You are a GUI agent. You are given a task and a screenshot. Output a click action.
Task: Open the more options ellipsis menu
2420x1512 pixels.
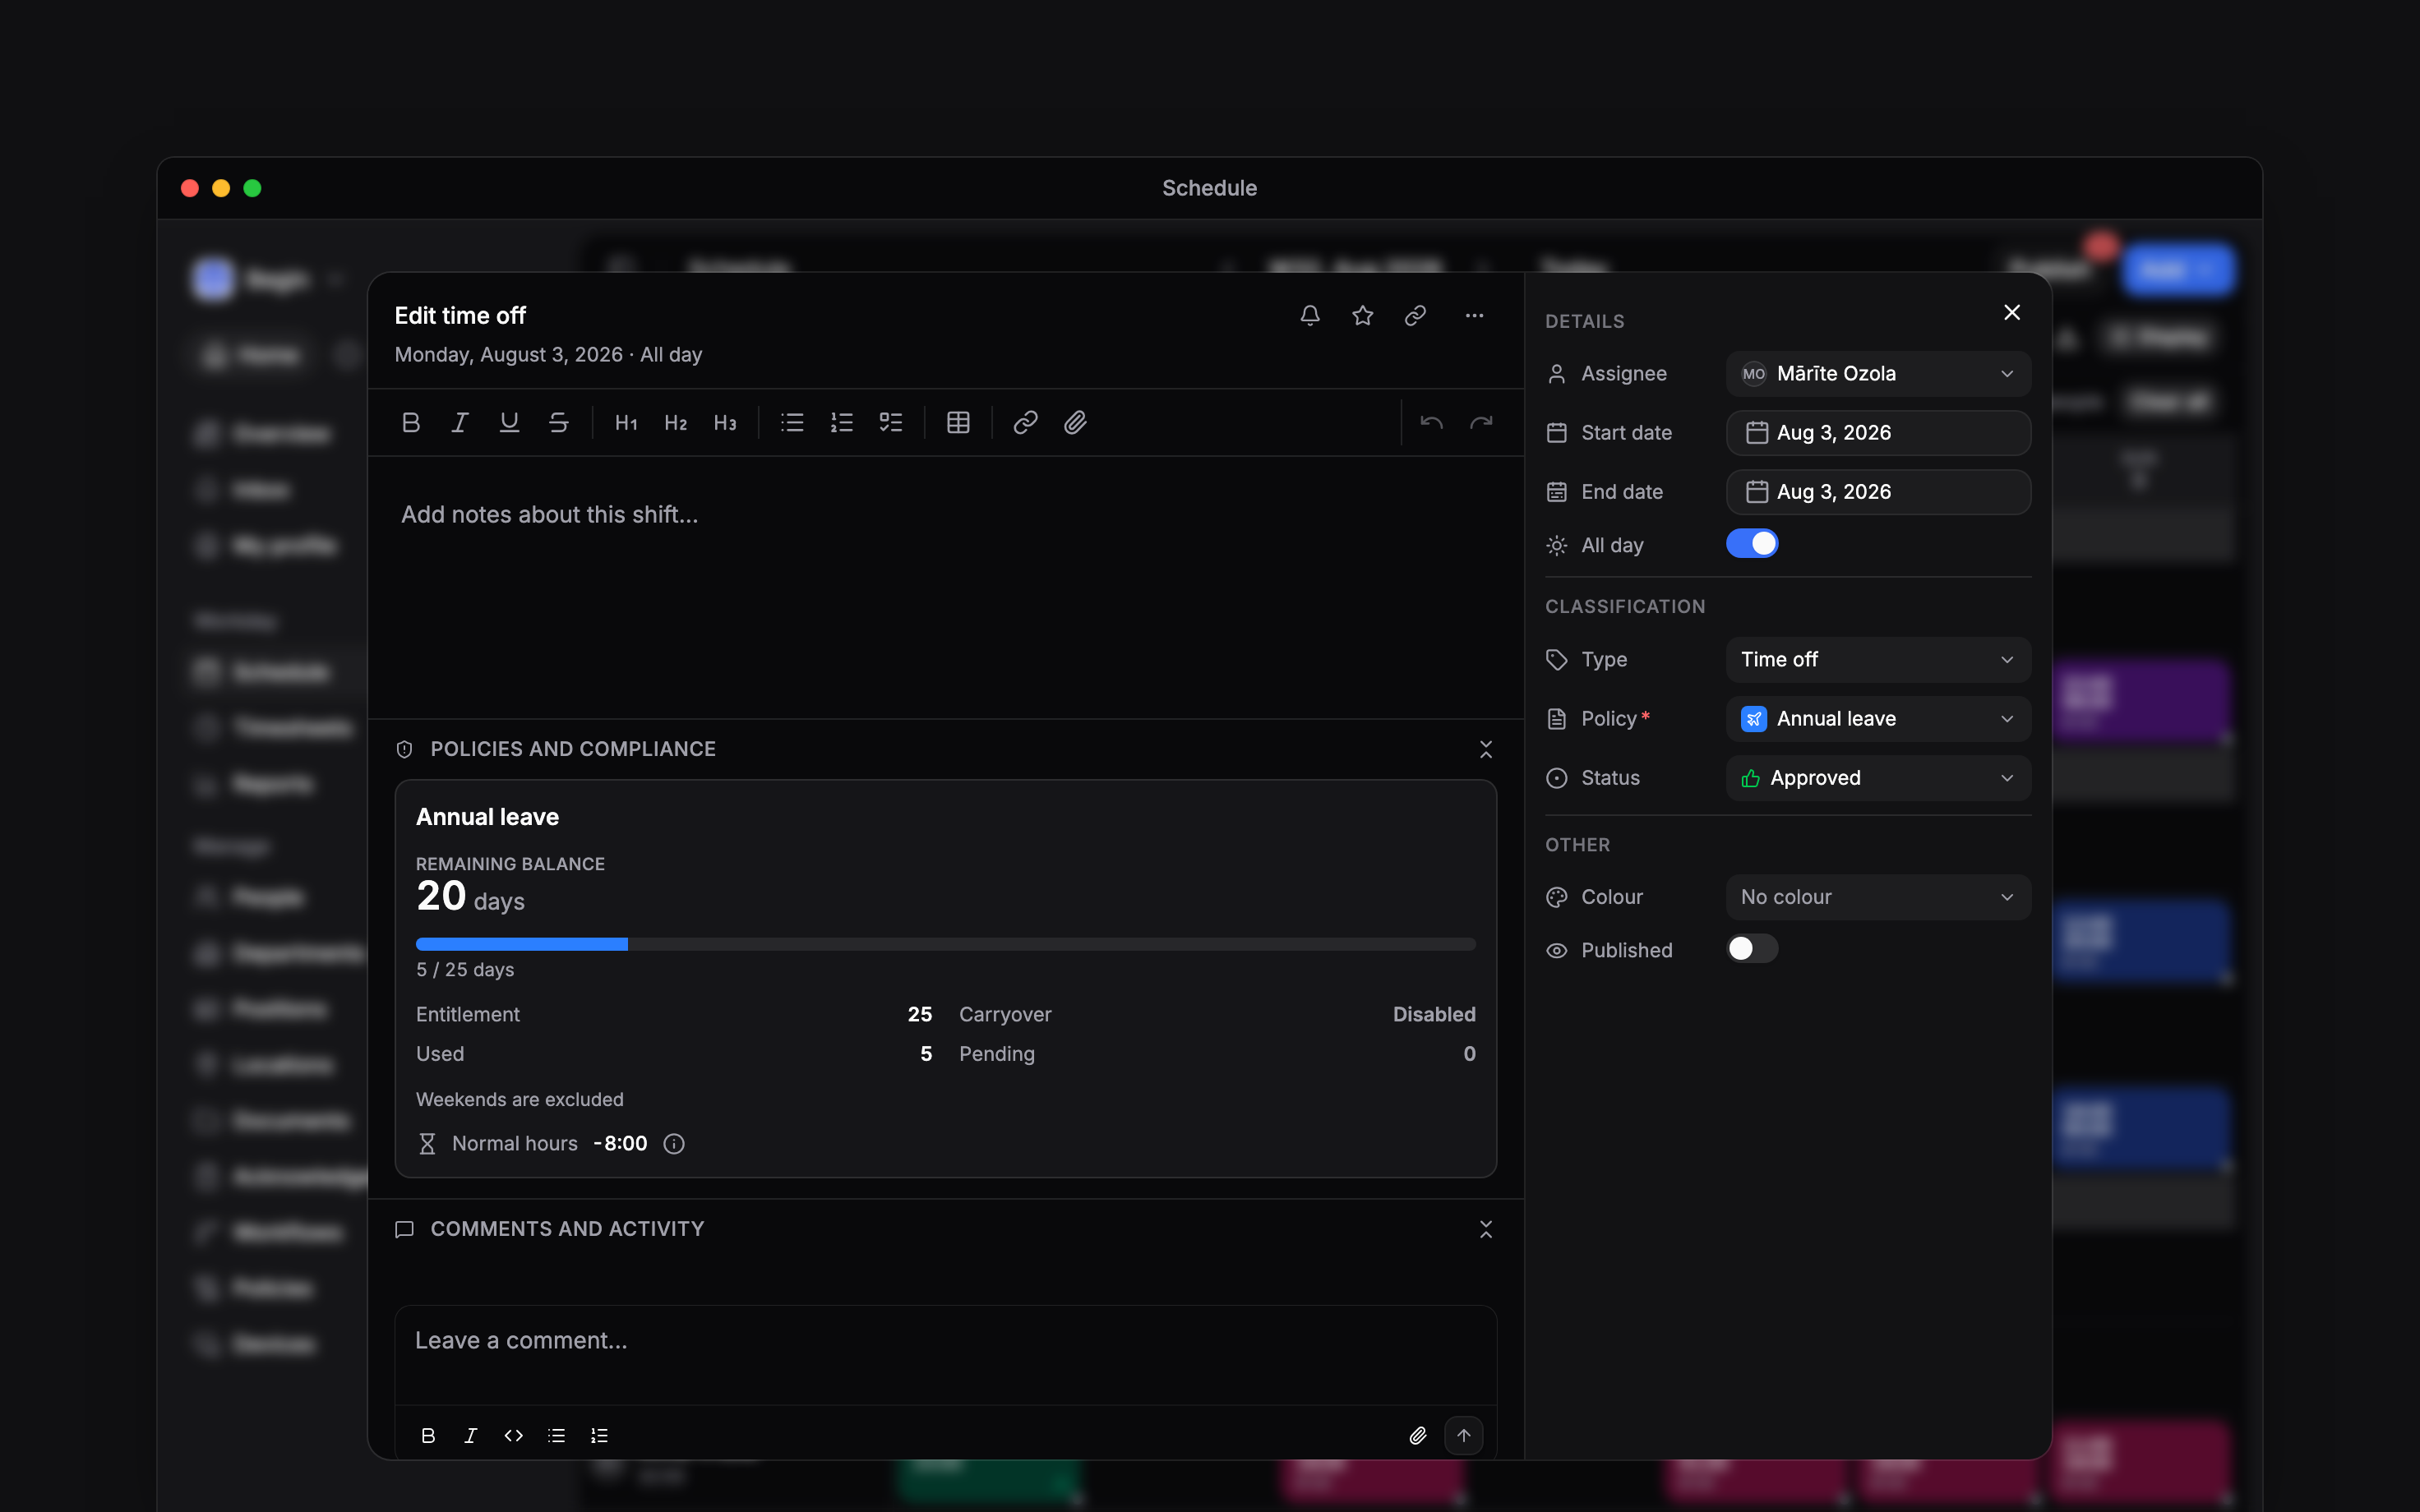tap(1474, 316)
